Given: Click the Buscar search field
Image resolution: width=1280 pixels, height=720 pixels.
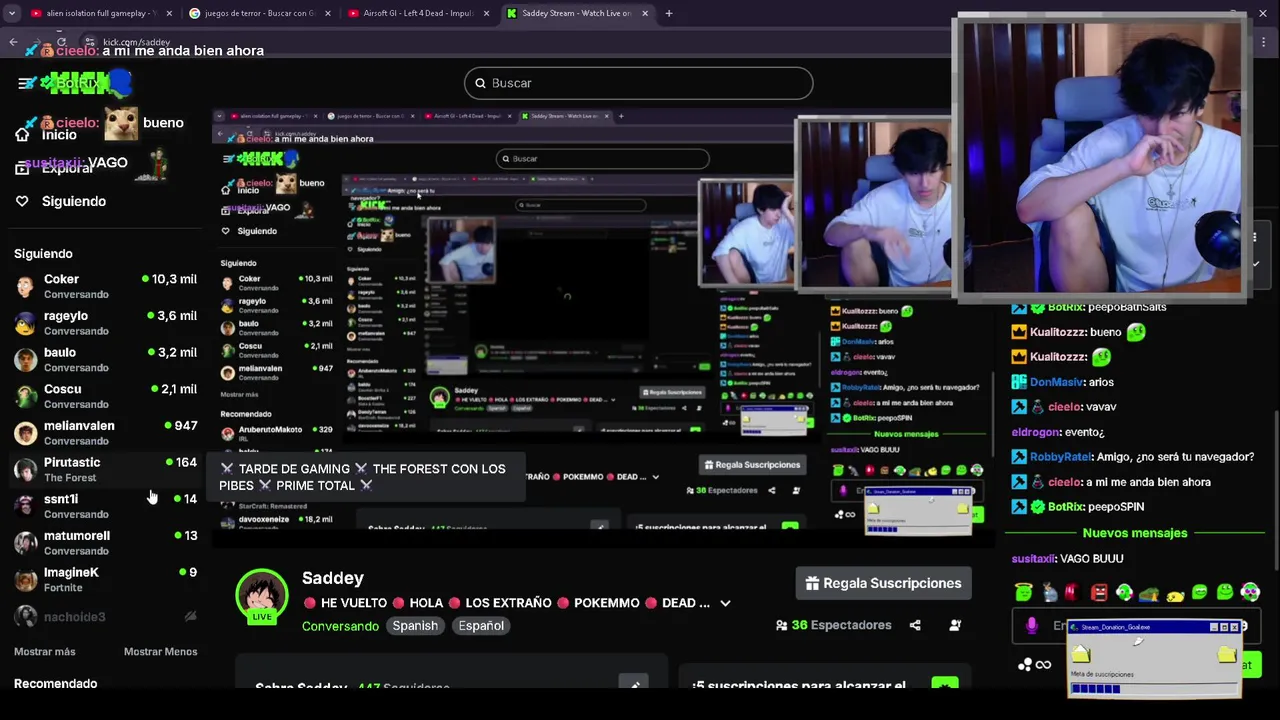Looking at the screenshot, I should 638,83.
